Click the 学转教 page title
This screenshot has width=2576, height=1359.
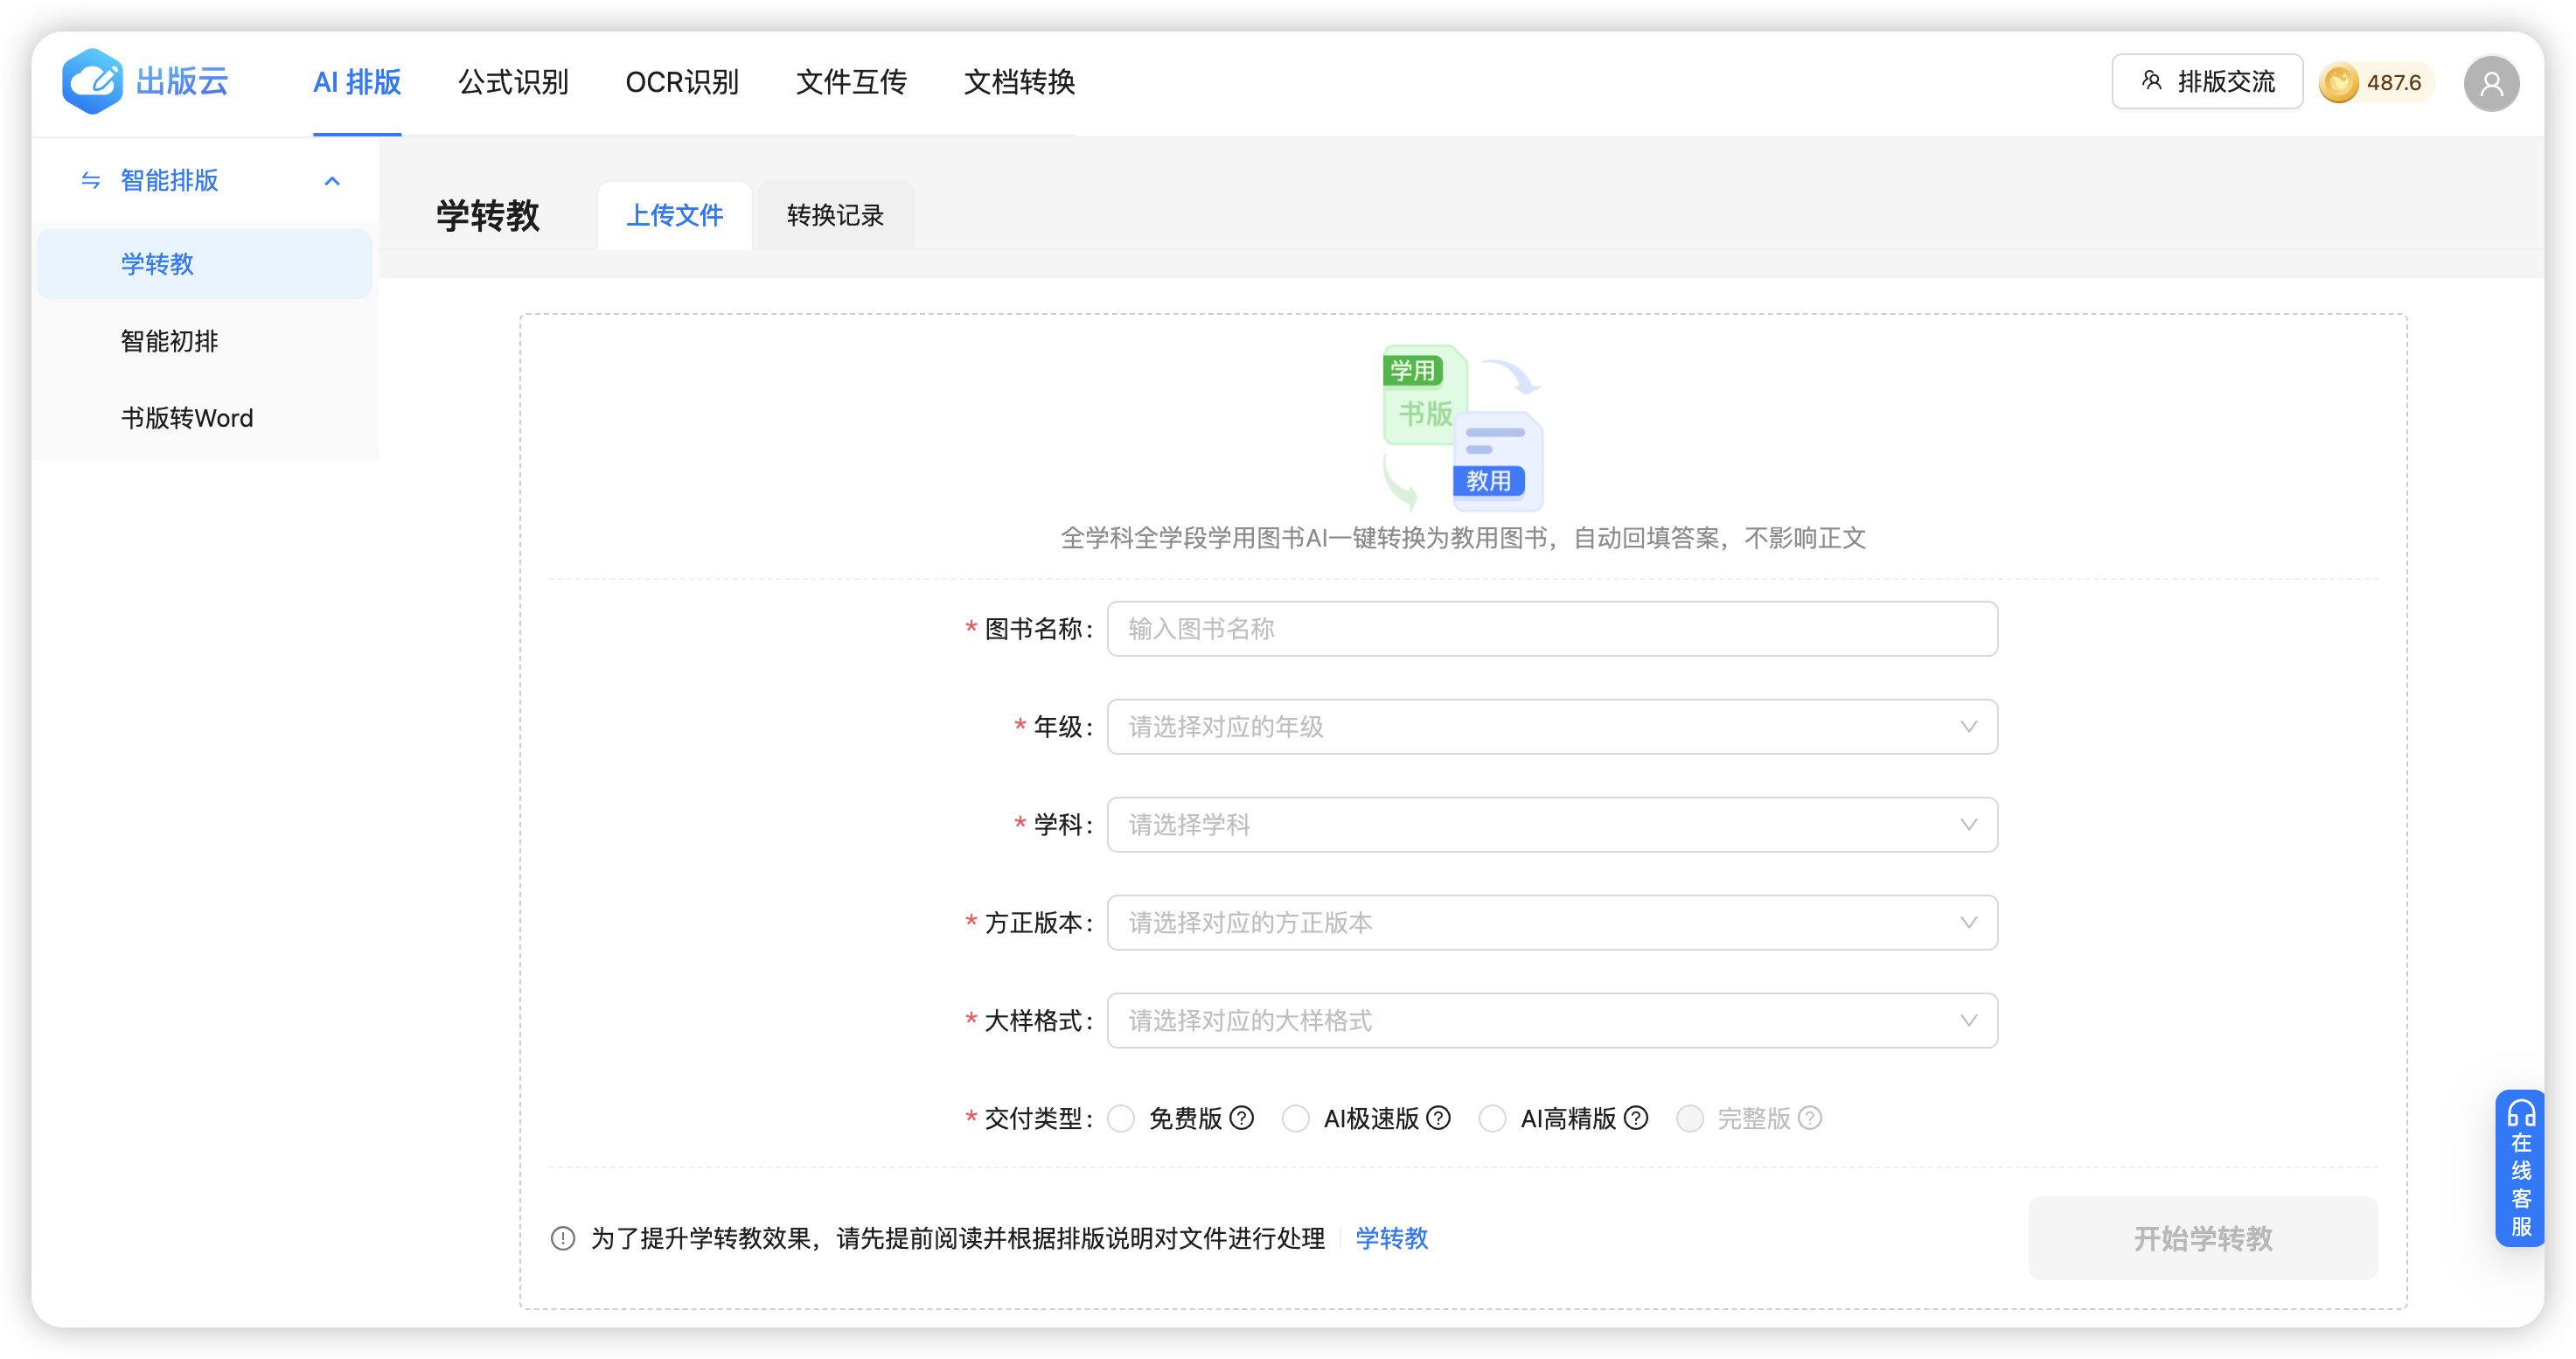pos(488,215)
